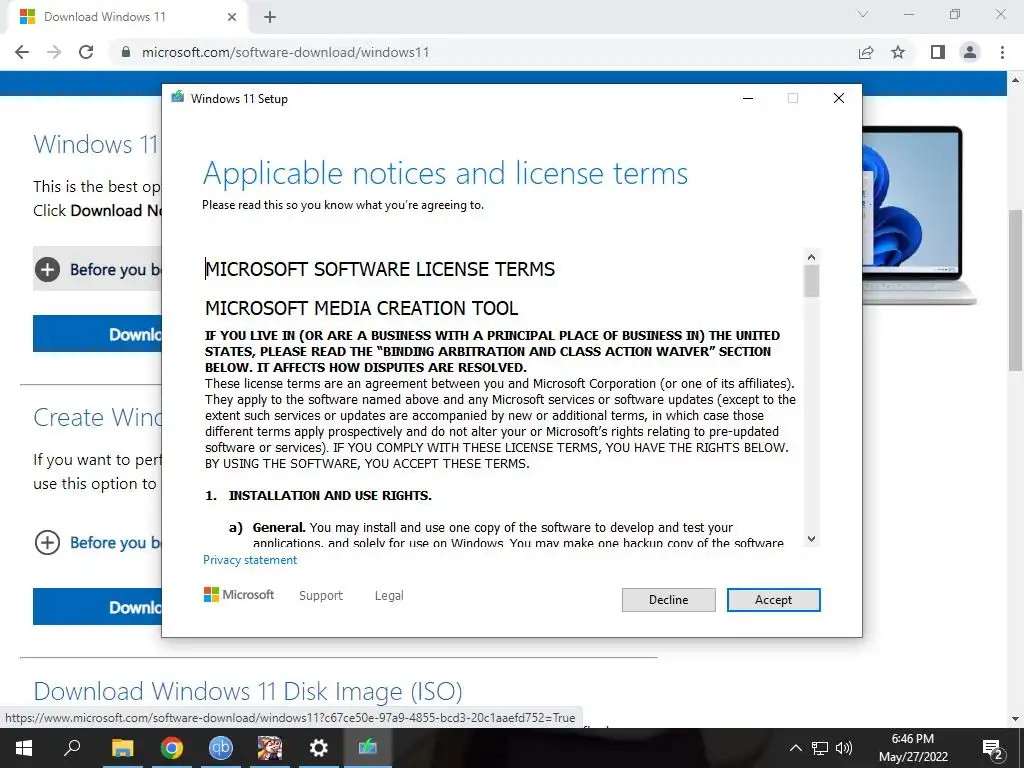Select the Download Windows 11 tab
The width and height of the screenshot is (1024, 768).
pyautogui.click(x=127, y=17)
